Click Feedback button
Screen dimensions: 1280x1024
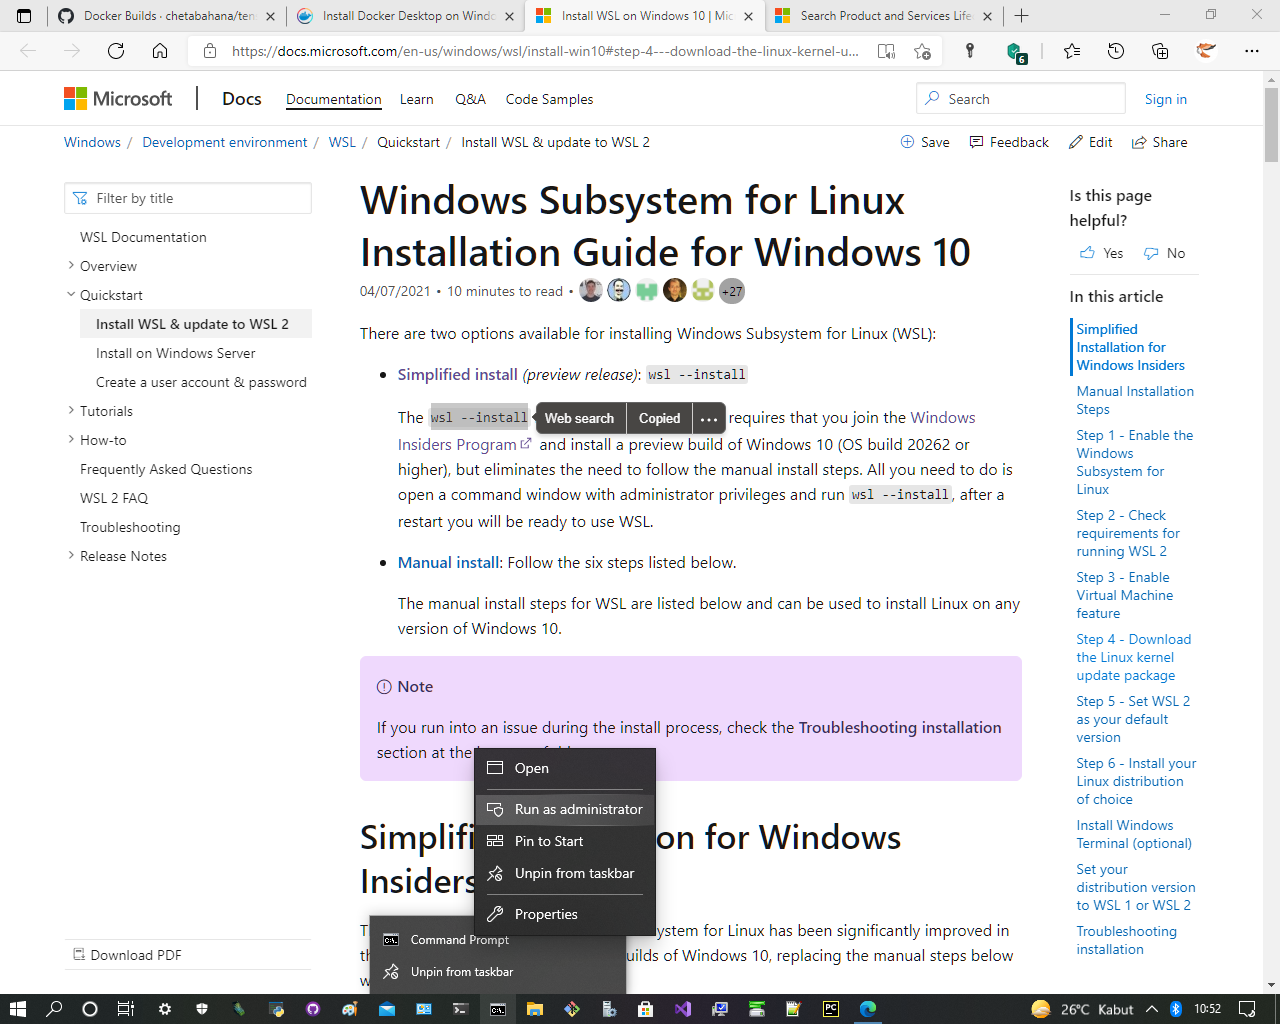pyautogui.click(x=1009, y=142)
